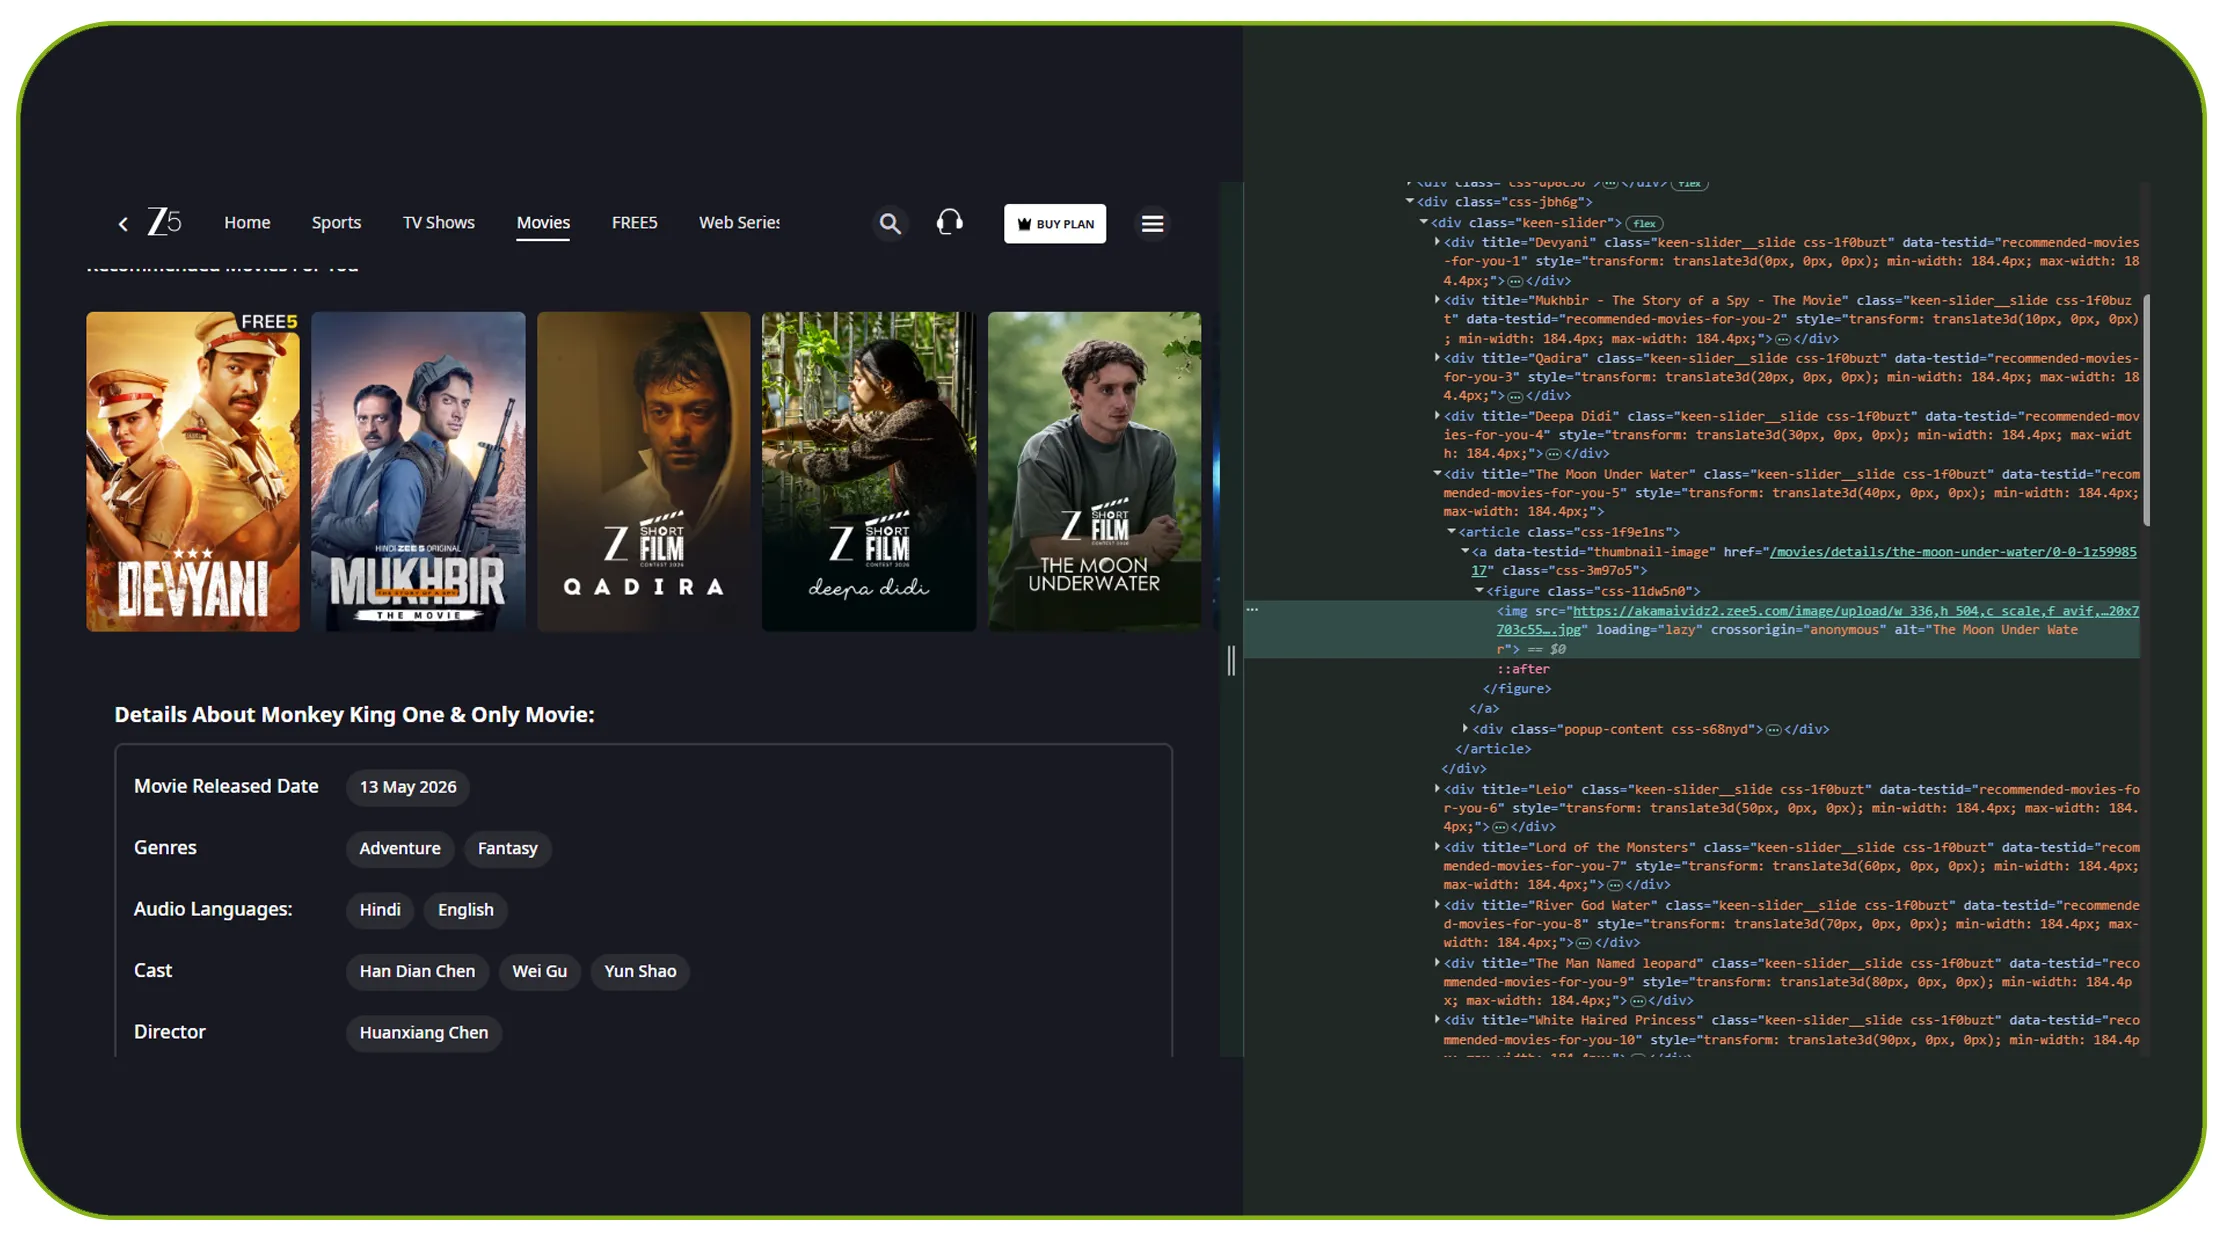Expand the River God Water slide node

pyautogui.click(x=1437, y=905)
